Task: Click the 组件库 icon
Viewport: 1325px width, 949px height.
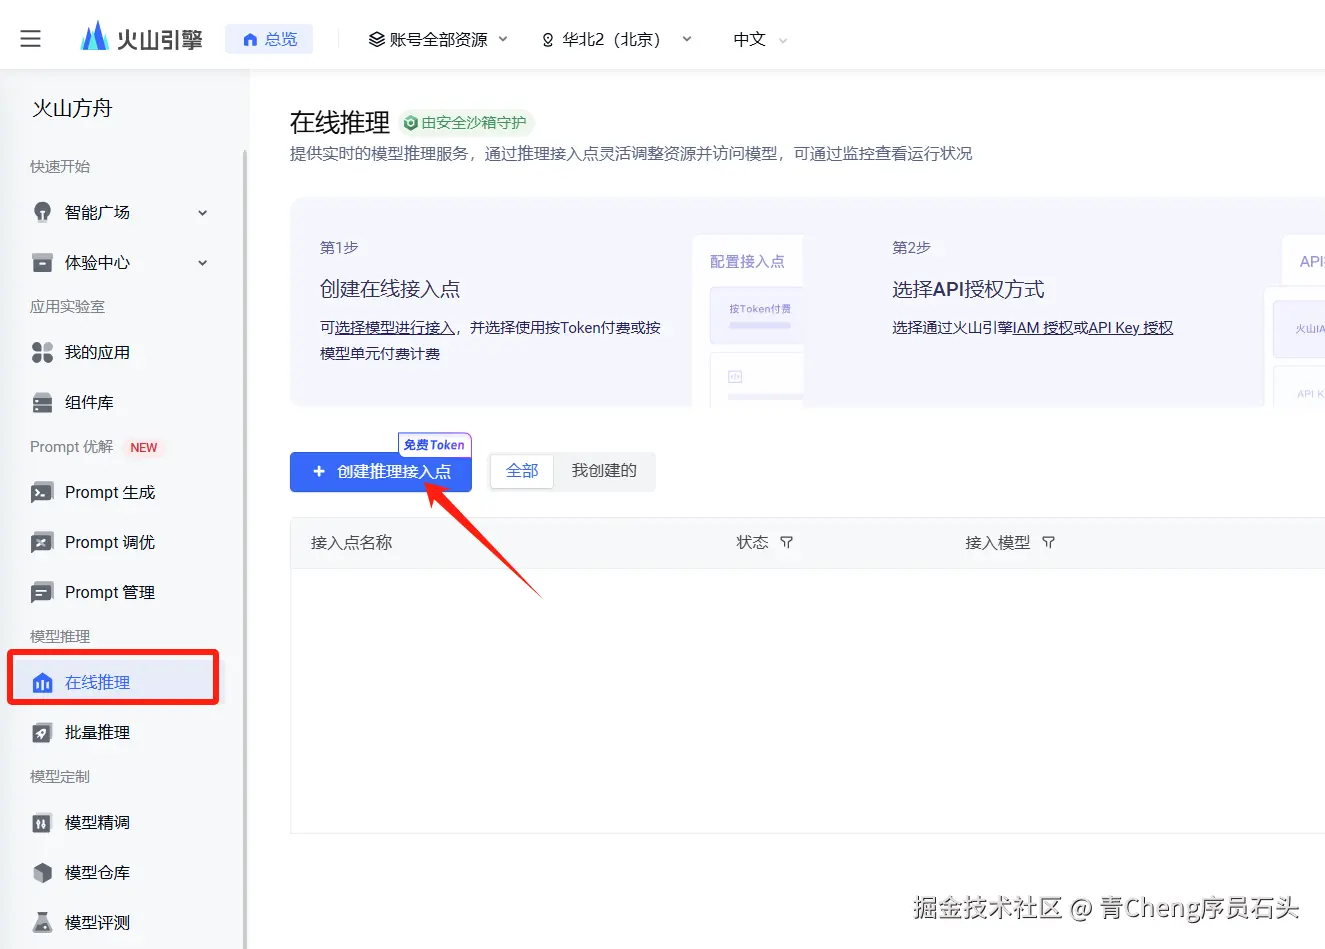Action: 42,402
